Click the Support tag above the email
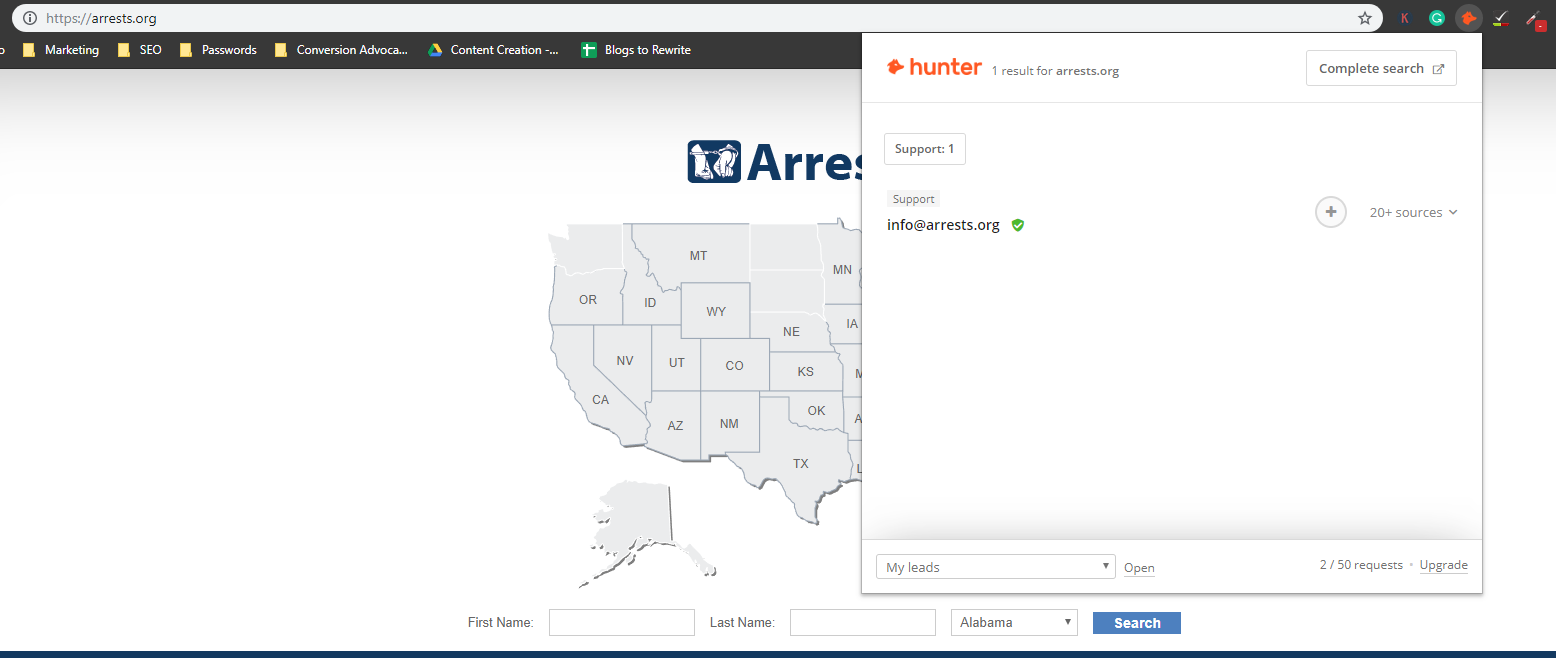 (x=914, y=199)
